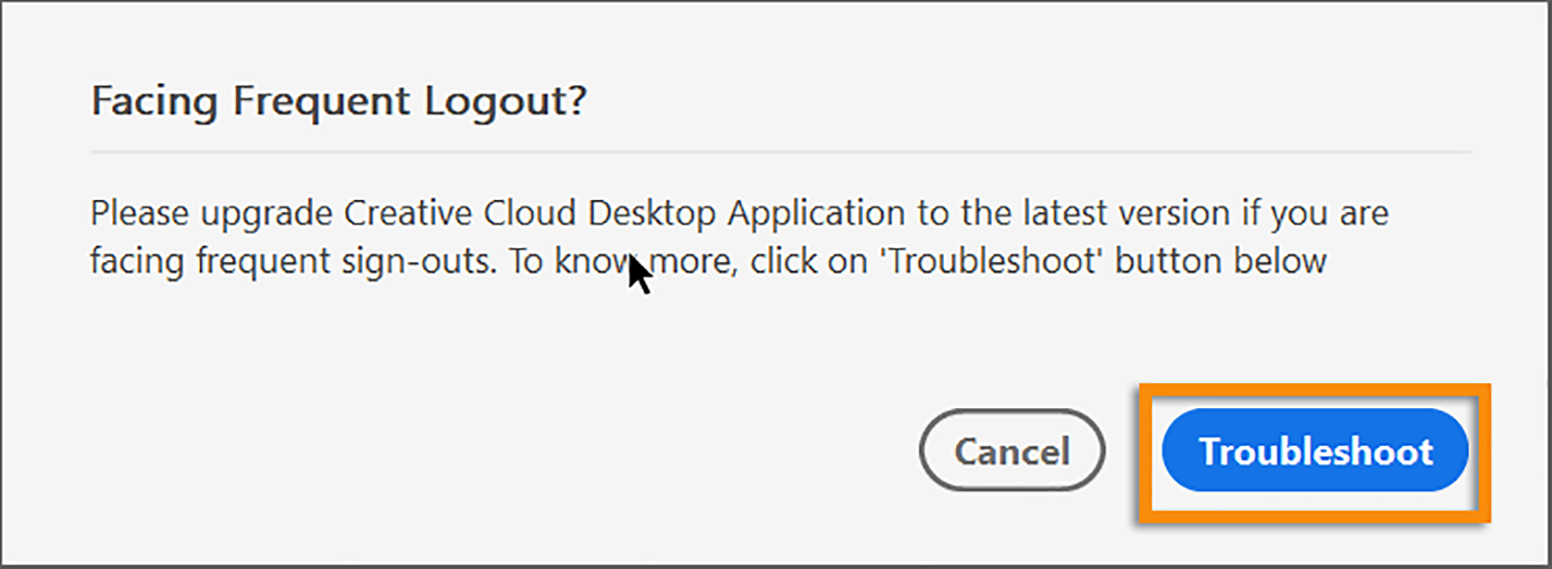Click the word 'facing' starting the second line

pyautogui.click(x=134, y=262)
